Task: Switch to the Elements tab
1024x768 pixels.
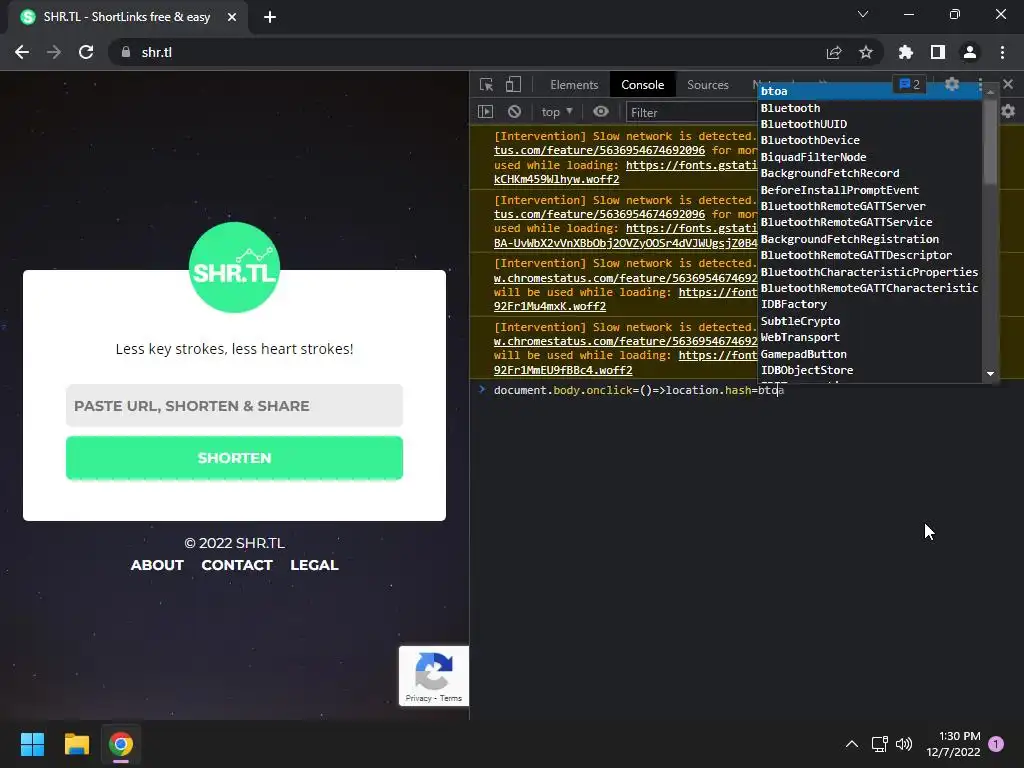Action: [574, 85]
